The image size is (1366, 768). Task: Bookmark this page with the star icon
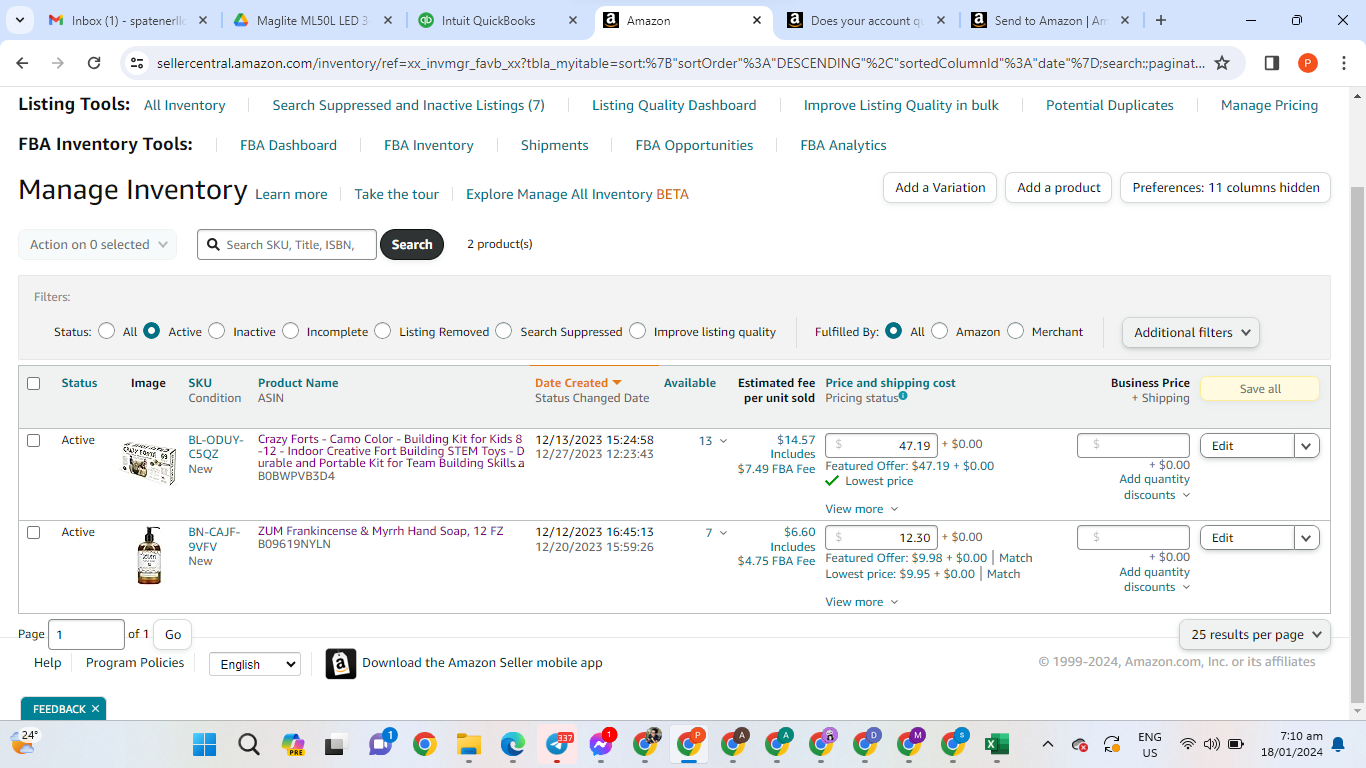[x=1222, y=63]
